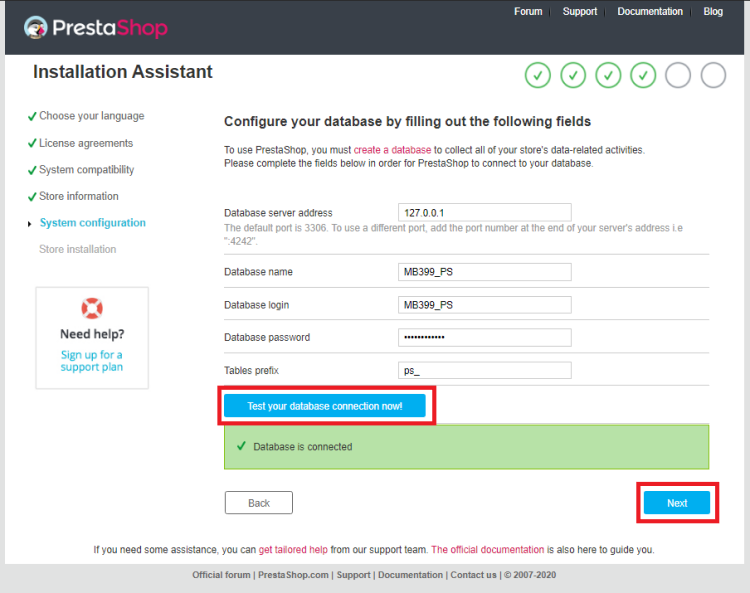Open the Forum link in header
The image size is (750, 593).
pos(528,11)
